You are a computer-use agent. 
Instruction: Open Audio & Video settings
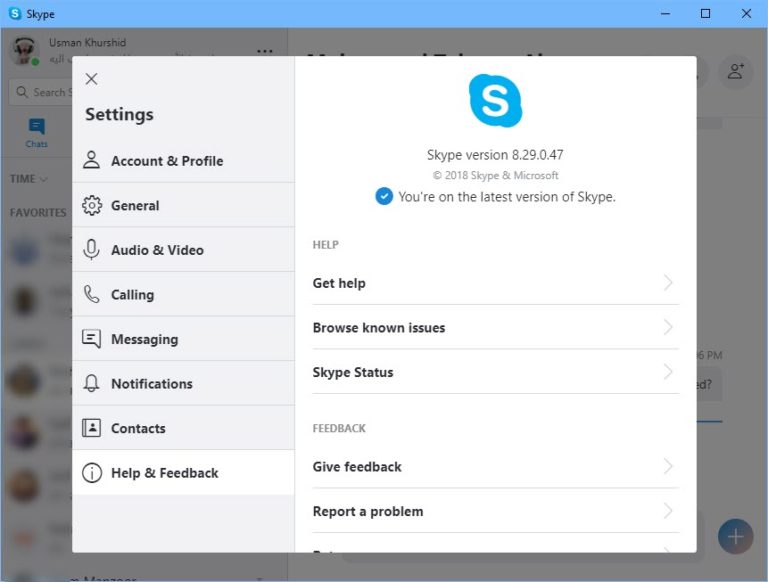(x=184, y=250)
